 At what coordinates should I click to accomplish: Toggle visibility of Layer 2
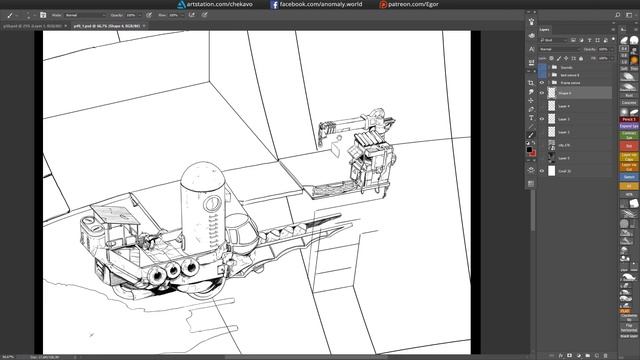pyautogui.click(x=542, y=119)
